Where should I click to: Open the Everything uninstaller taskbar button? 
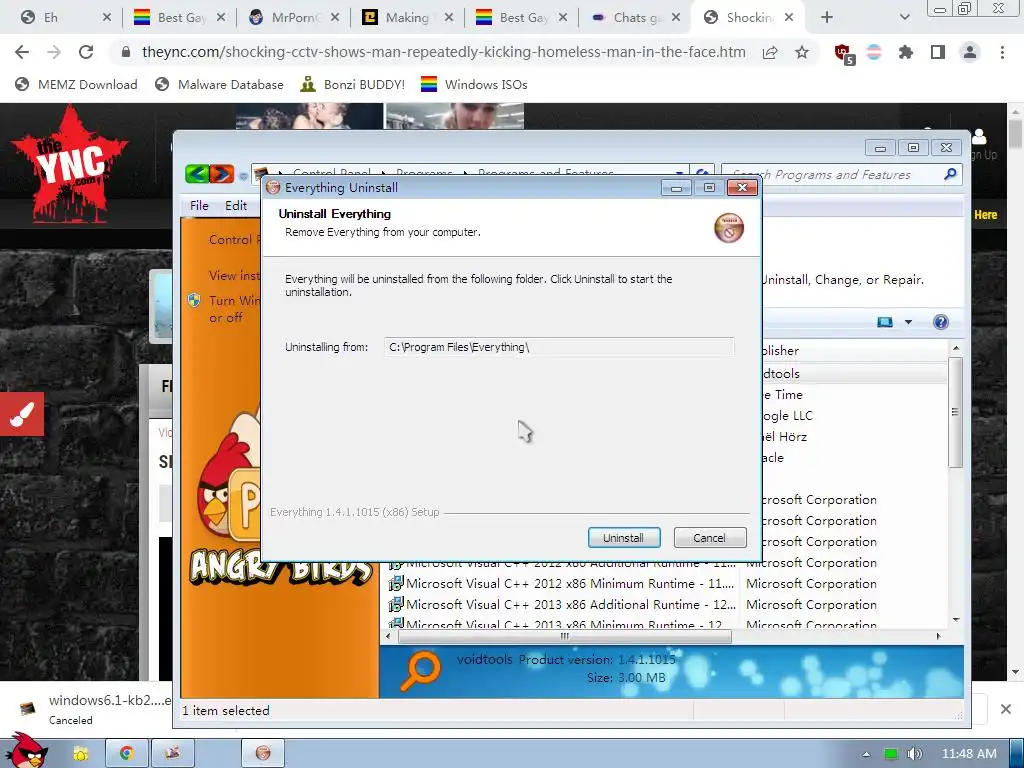click(263, 754)
